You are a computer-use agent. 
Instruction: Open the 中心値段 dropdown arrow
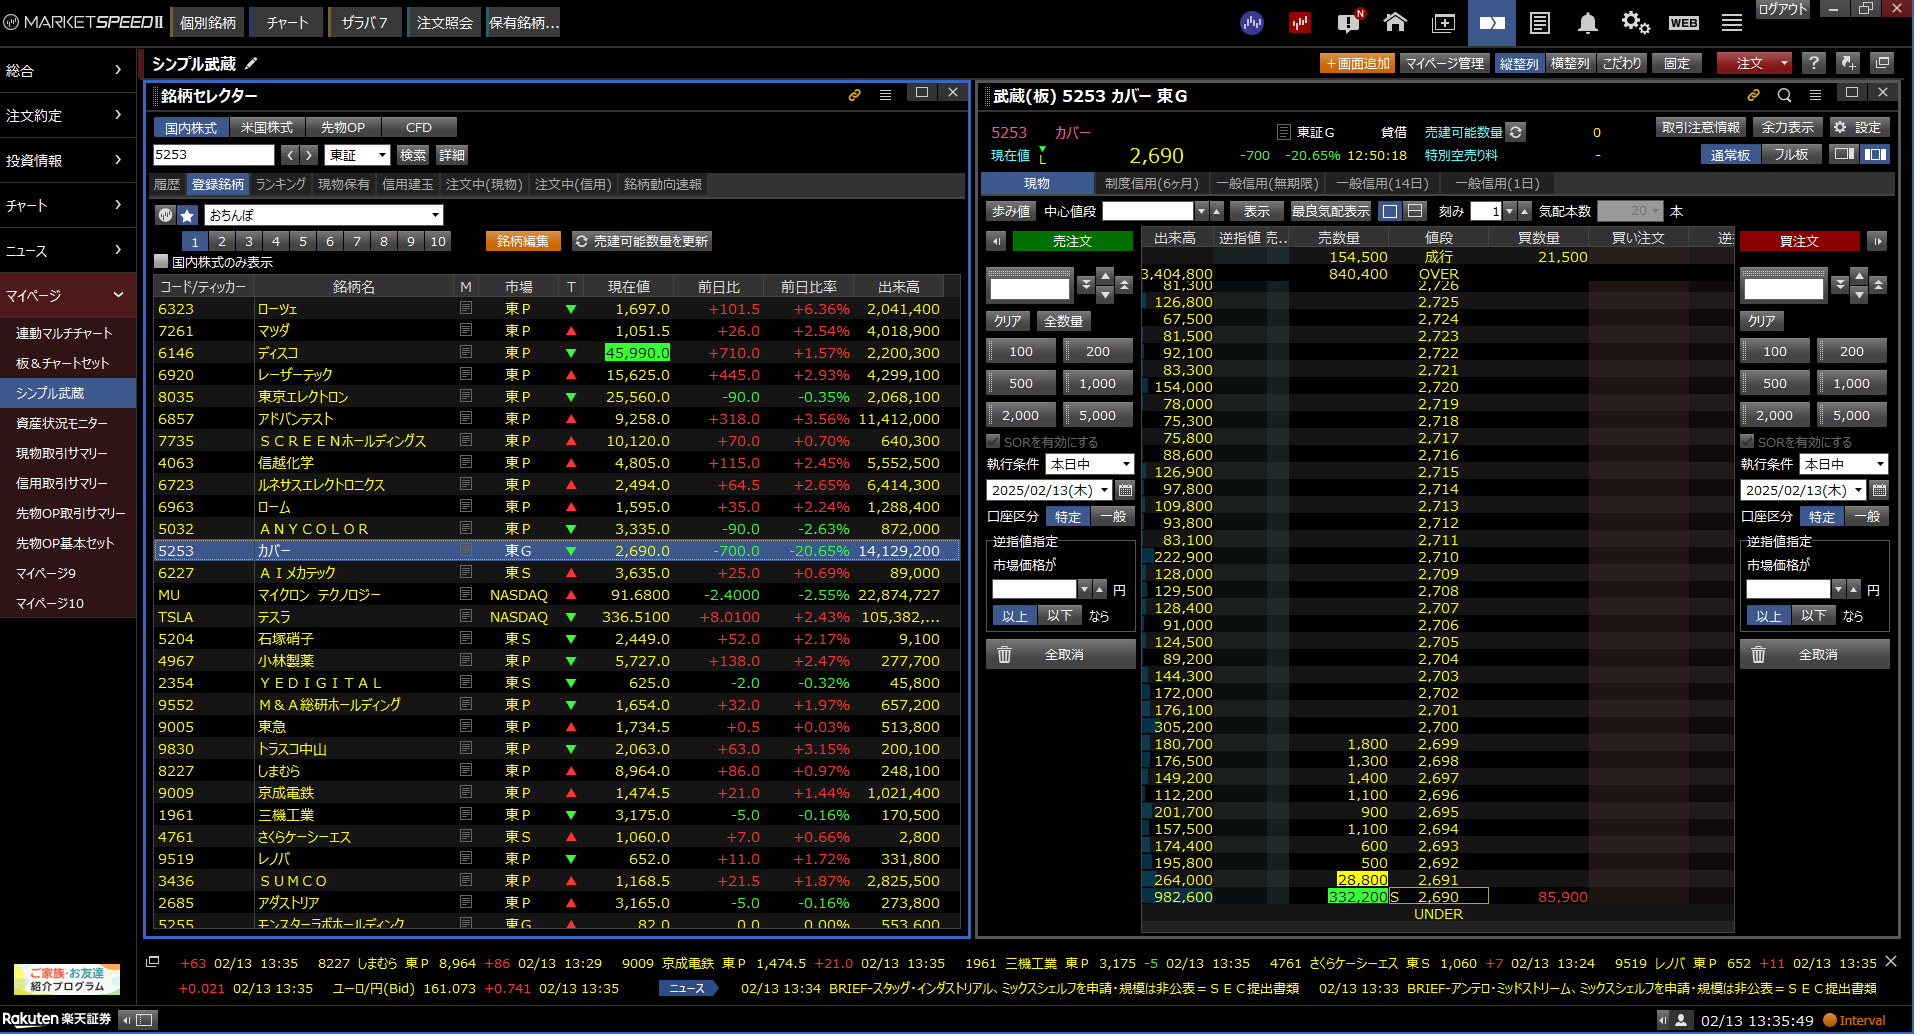tap(1201, 211)
